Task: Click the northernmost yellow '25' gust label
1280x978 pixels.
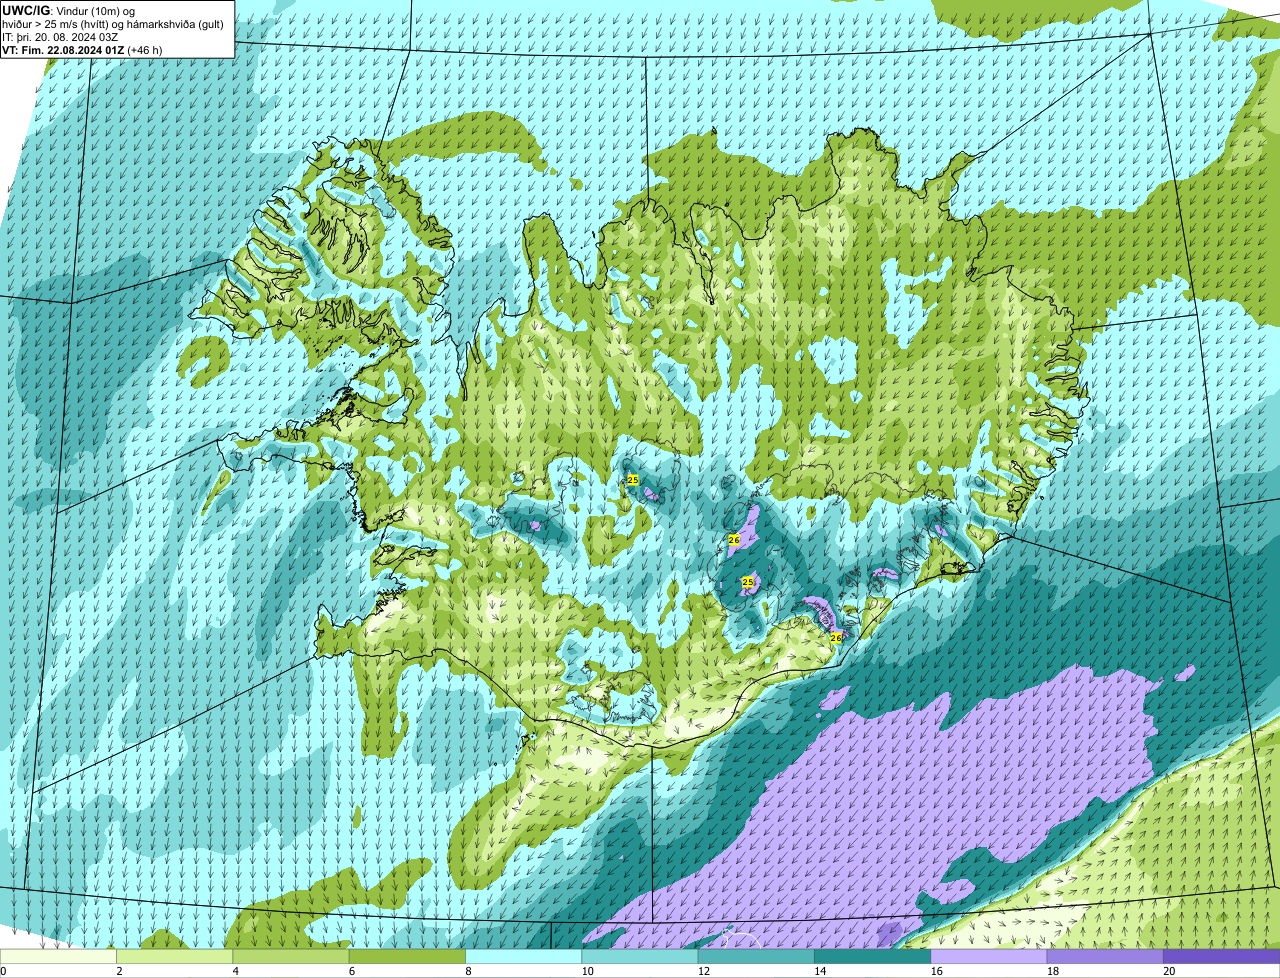Action: click(632, 481)
